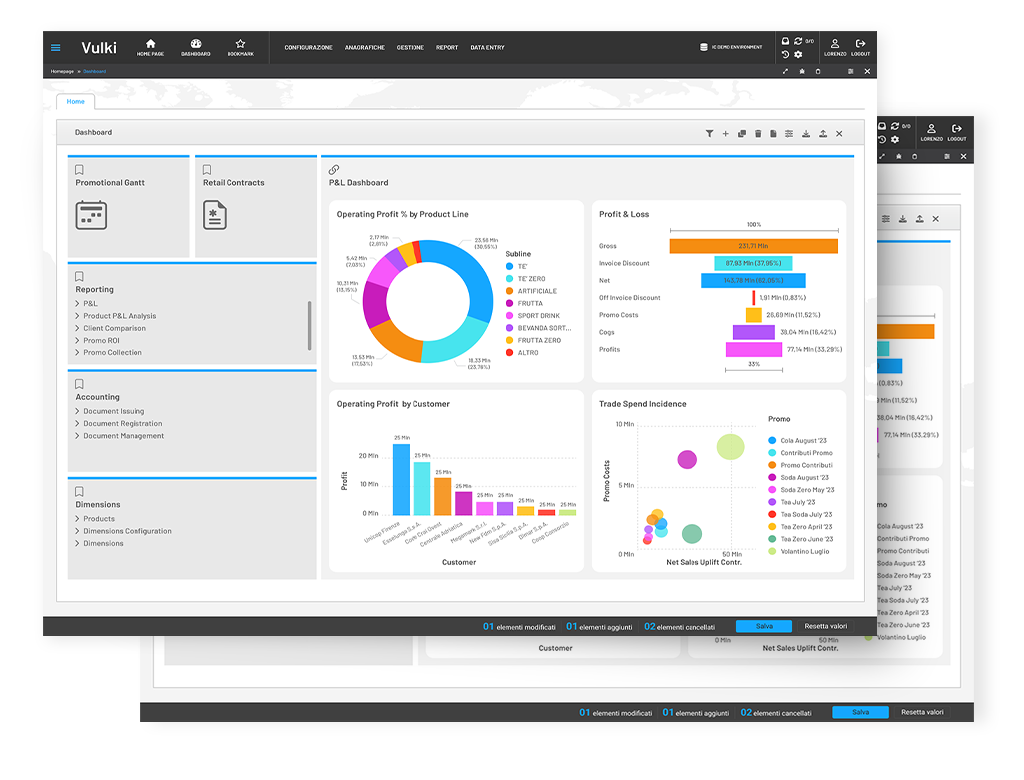Go to Home Page via house icon
The width and height of the screenshot is (1024, 780).
tap(150, 44)
